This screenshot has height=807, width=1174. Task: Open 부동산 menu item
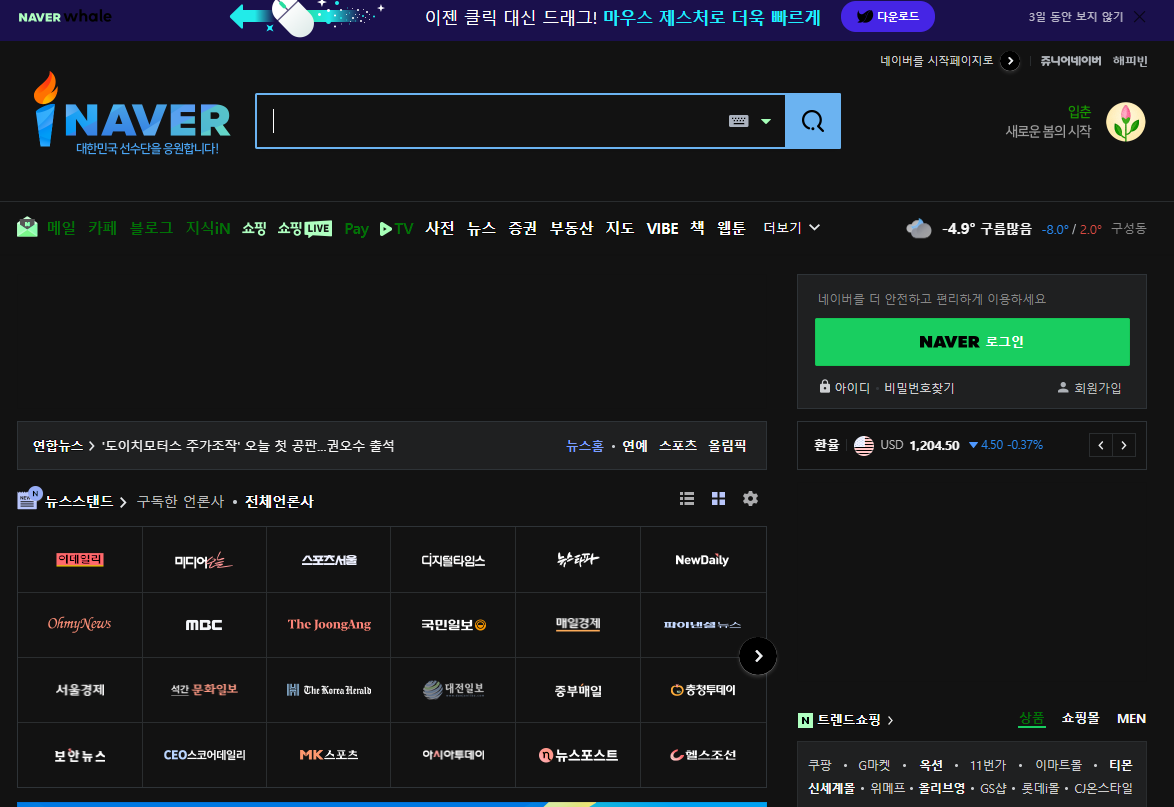571,228
